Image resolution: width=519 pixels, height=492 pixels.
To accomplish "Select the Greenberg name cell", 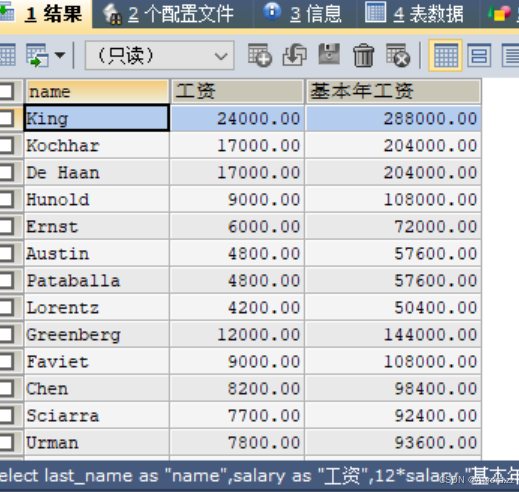I will pos(97,334).
